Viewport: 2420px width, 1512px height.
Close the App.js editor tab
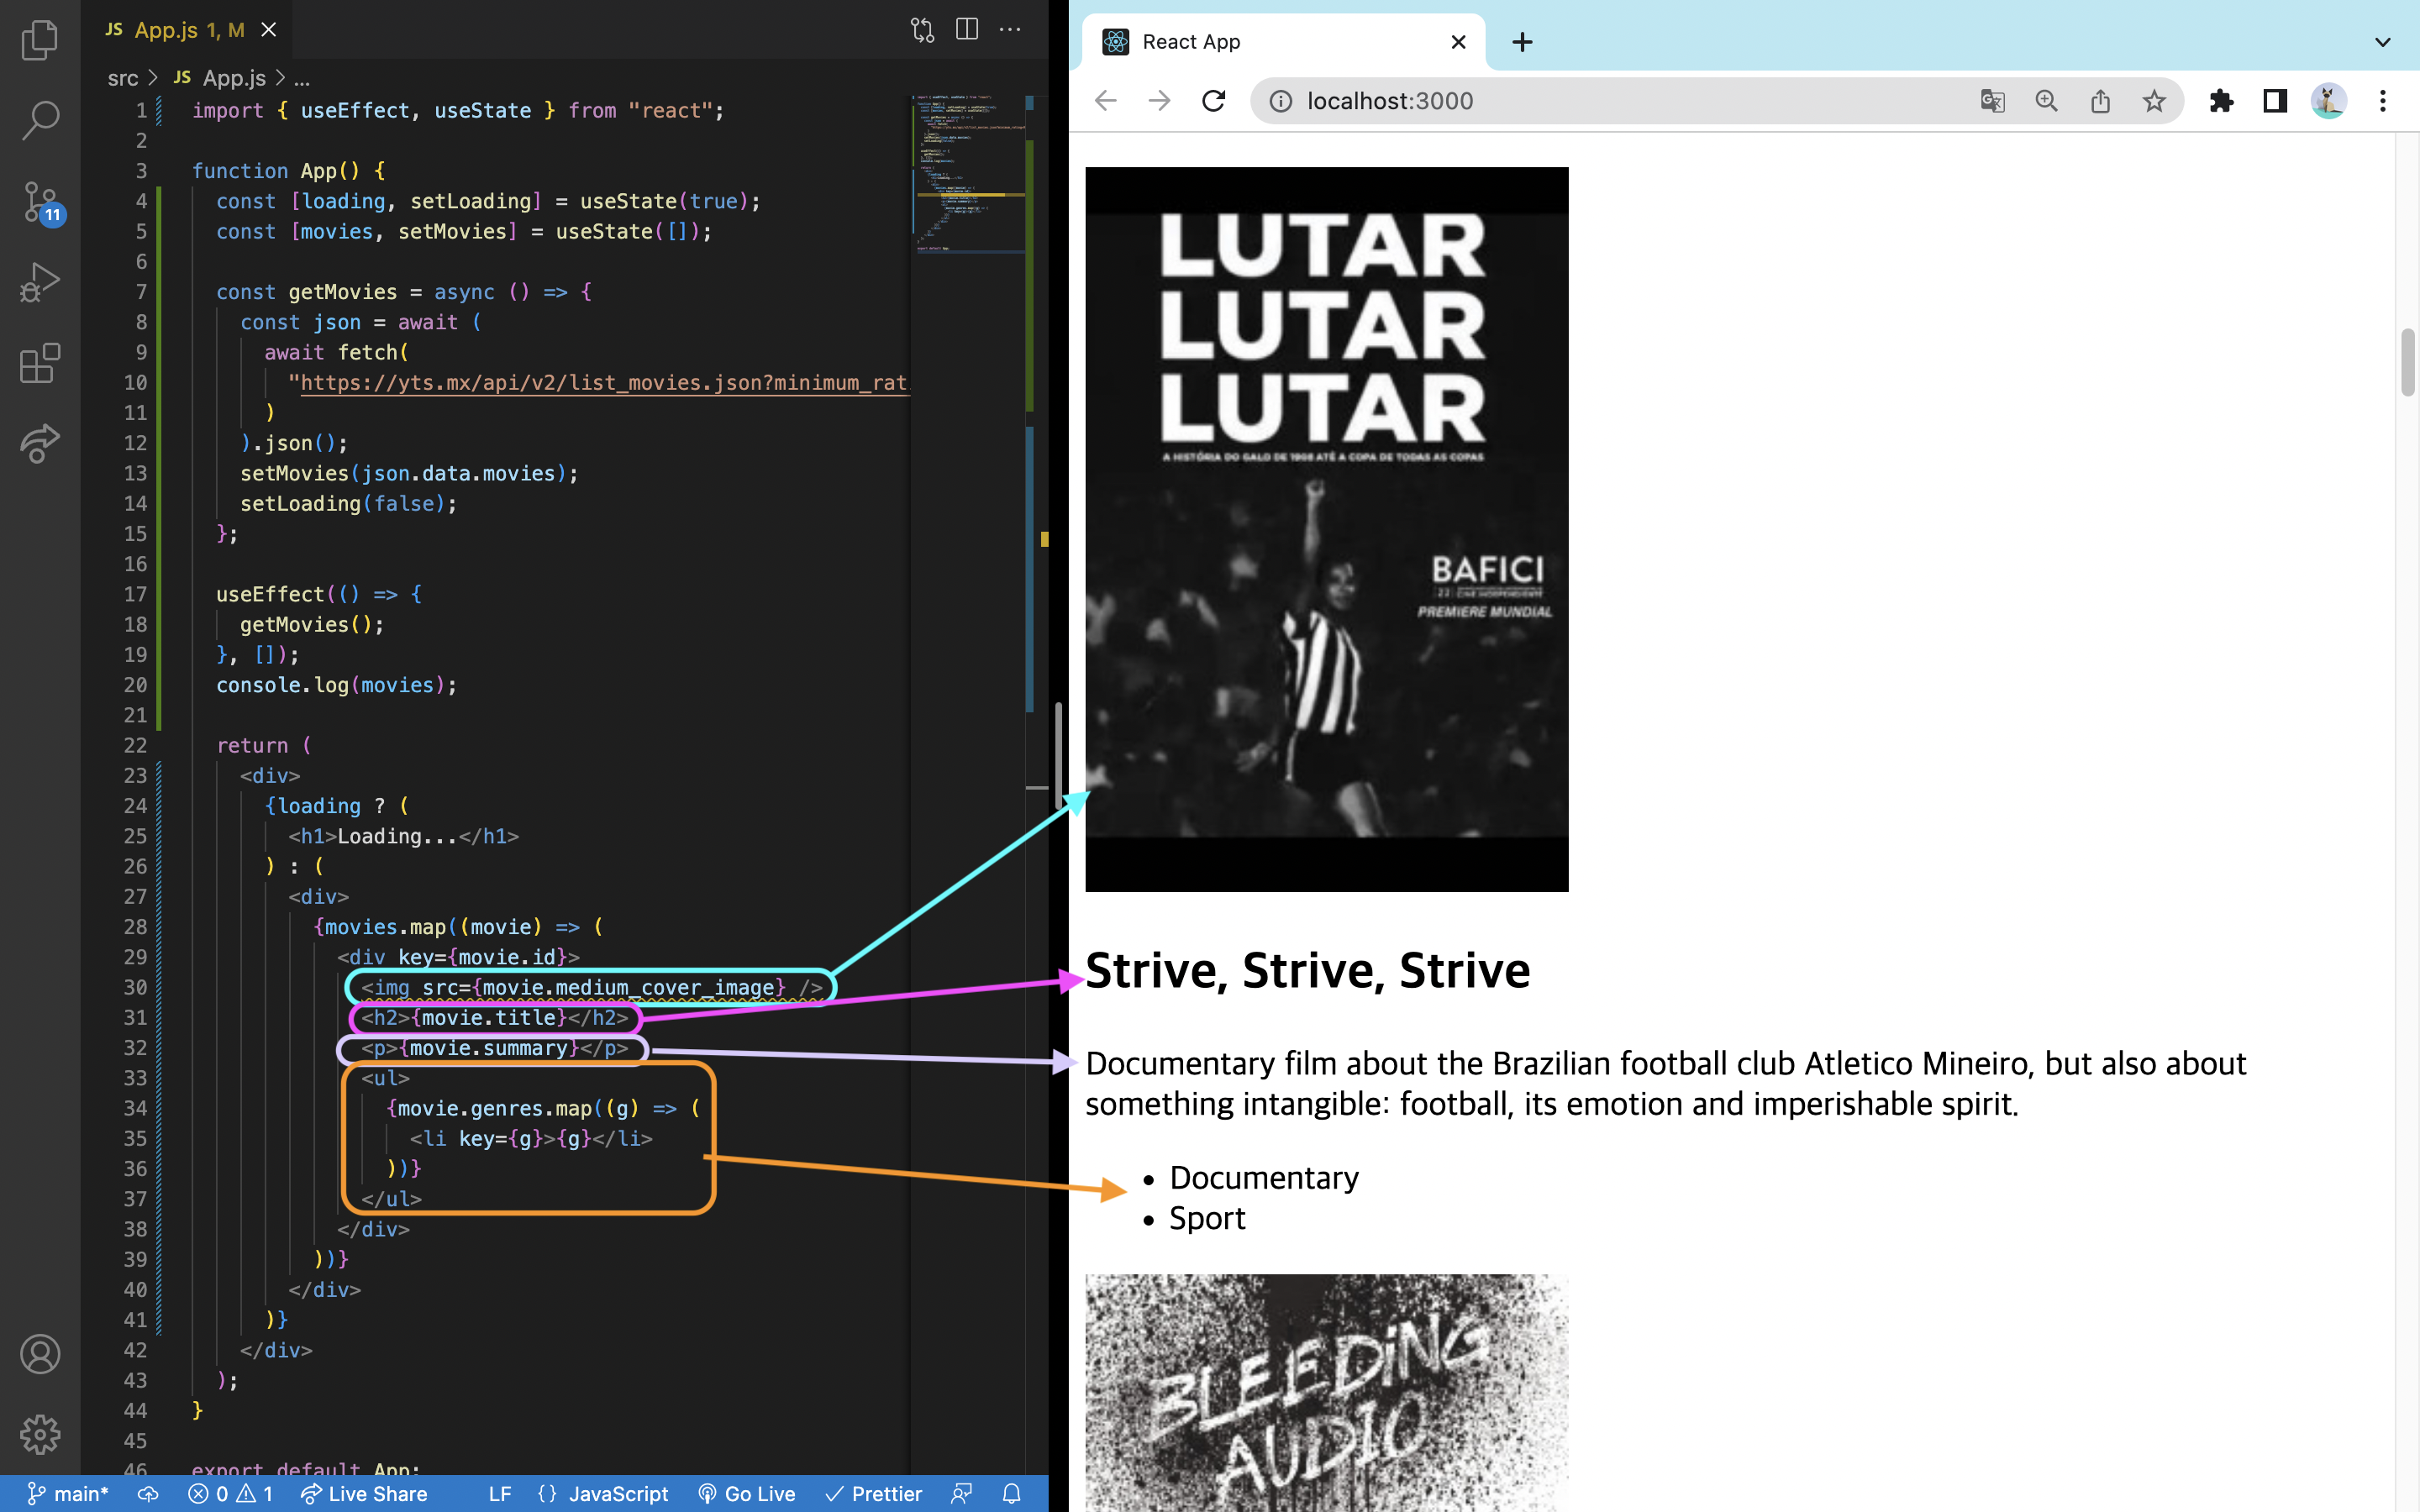coord(268,30)
